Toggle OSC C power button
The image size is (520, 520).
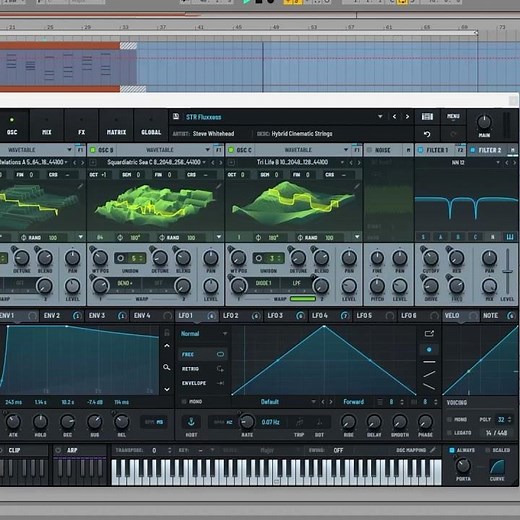point(231,150)
